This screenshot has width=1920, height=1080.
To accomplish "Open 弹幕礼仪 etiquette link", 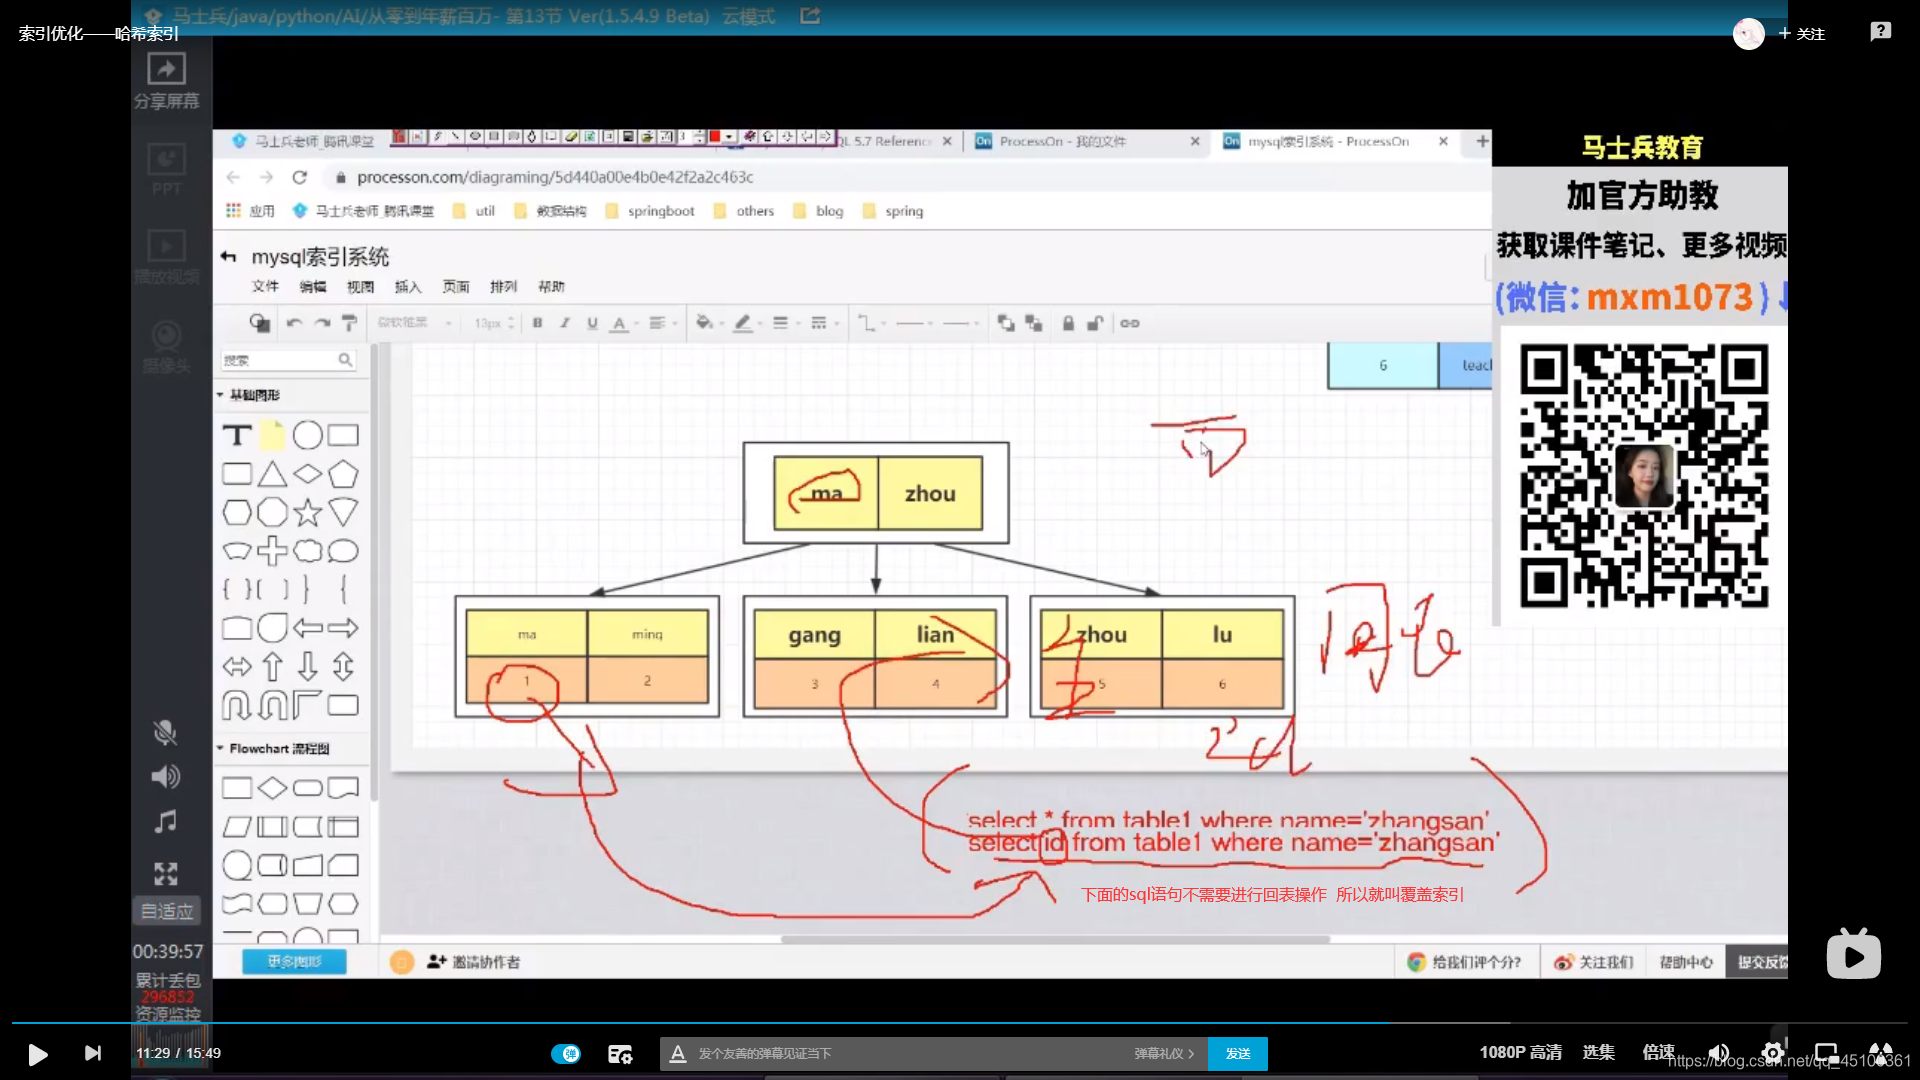I will tap(1164, 1053).
